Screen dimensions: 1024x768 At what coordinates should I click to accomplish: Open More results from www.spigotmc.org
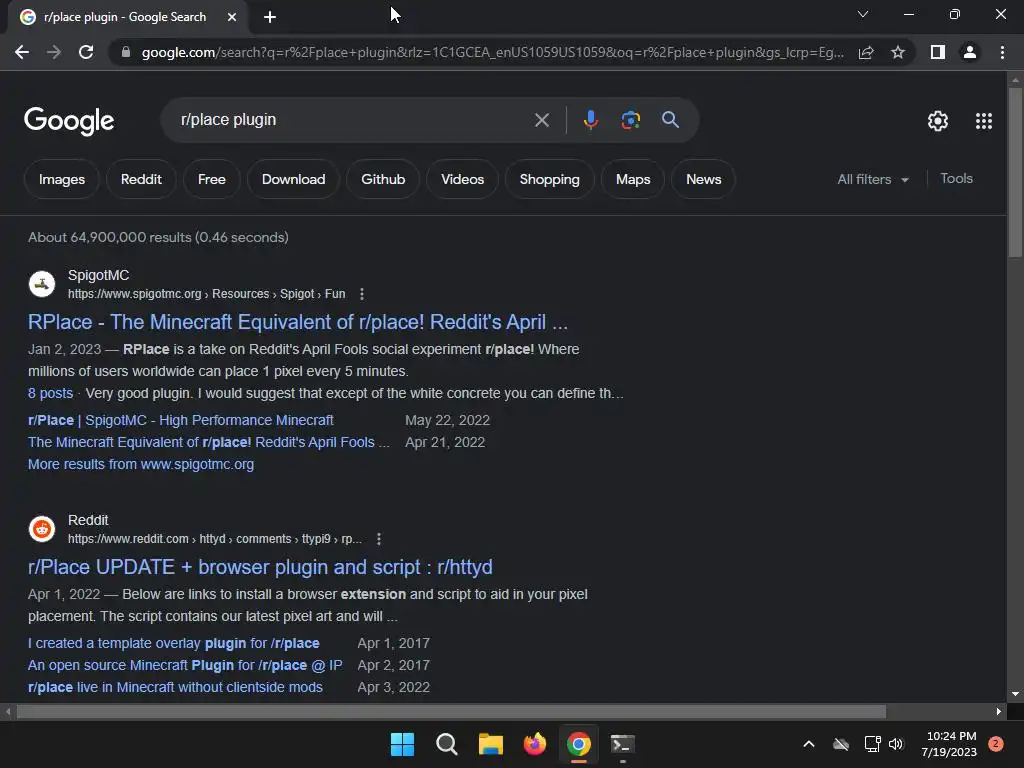tap(141, 464)
